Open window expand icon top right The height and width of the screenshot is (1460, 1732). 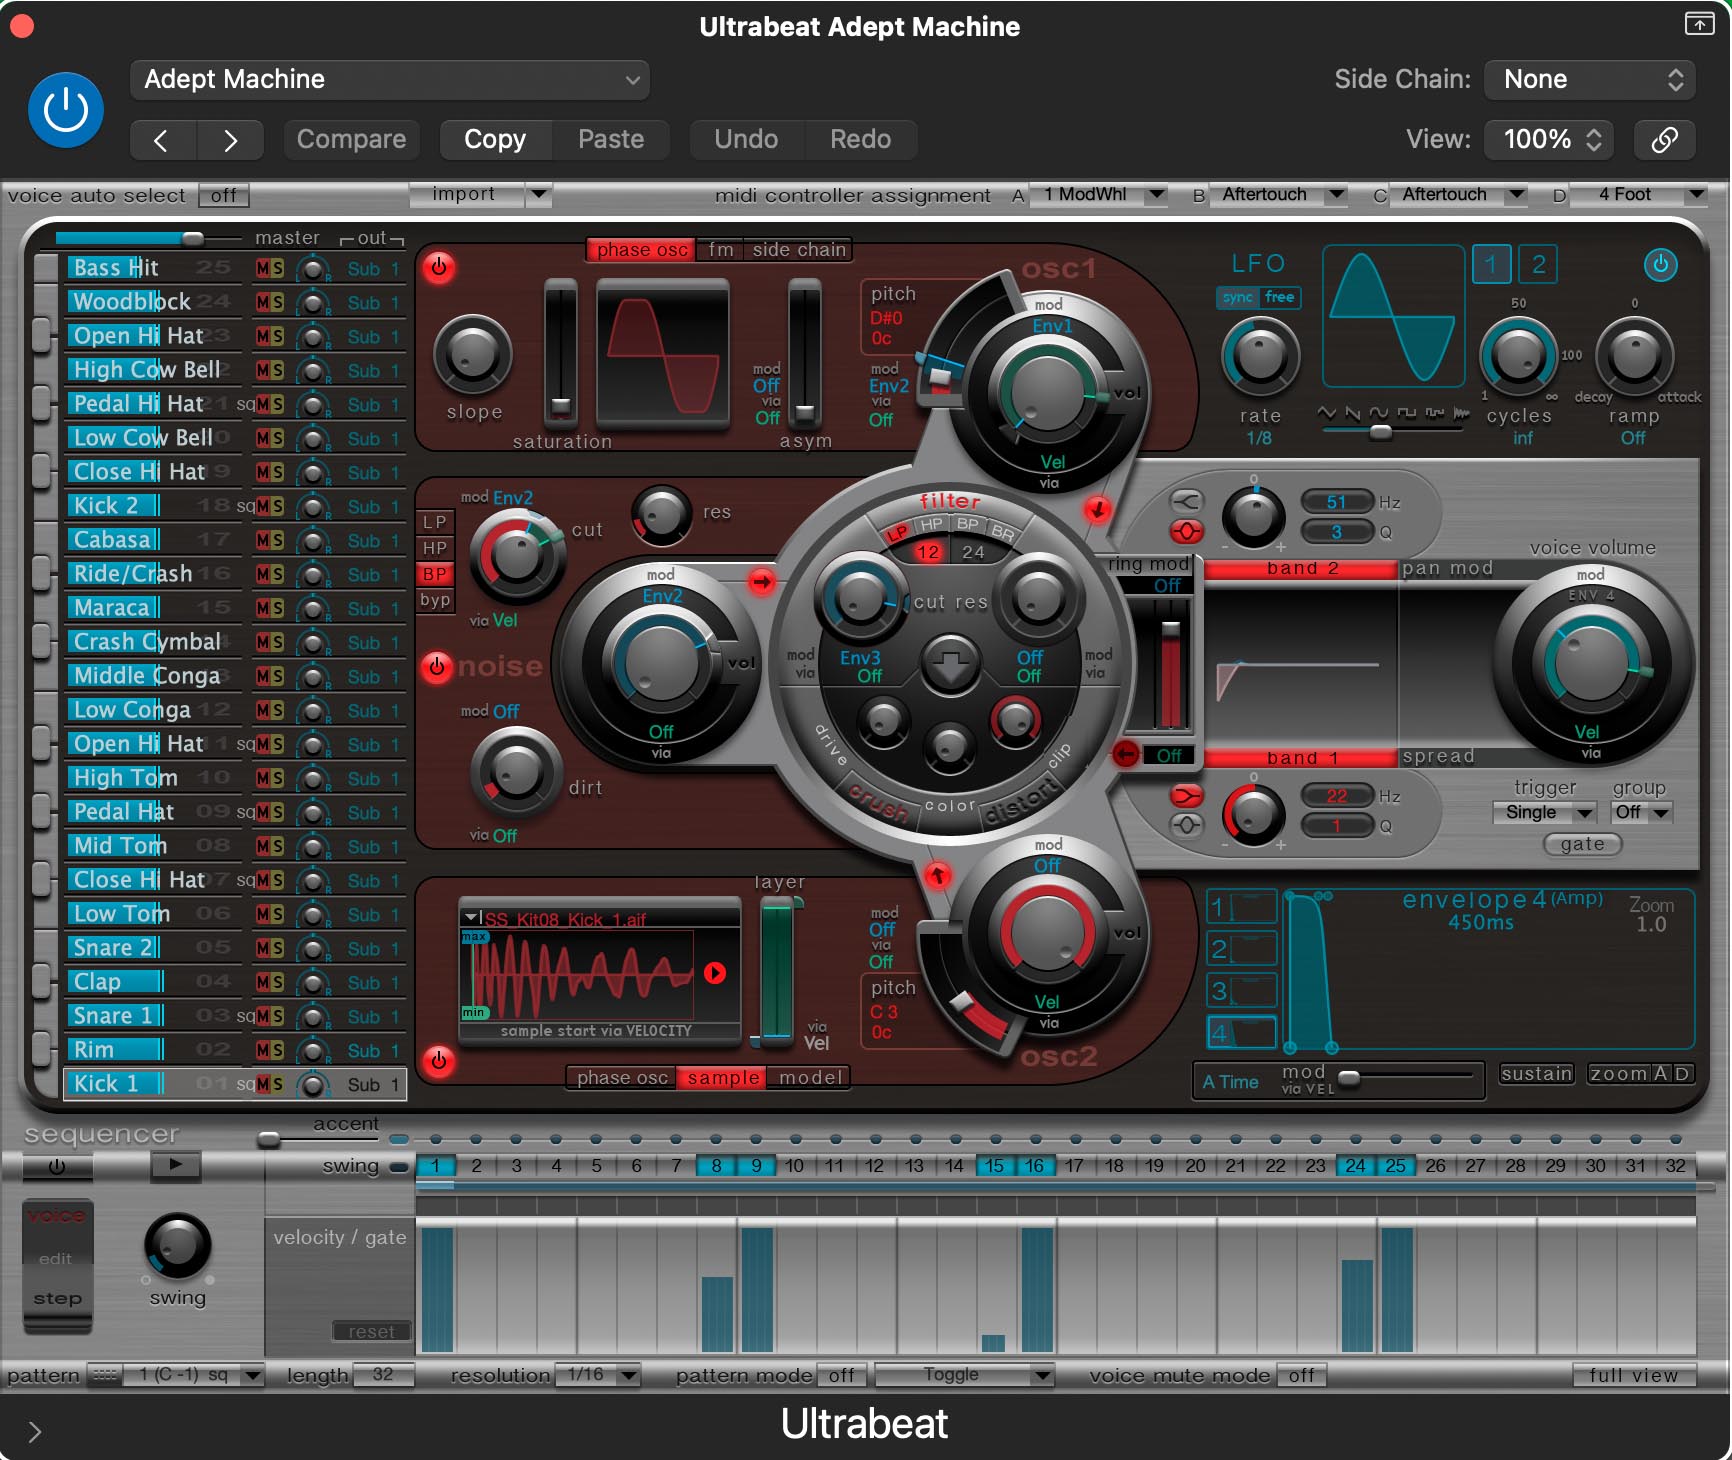(1699, 24)
